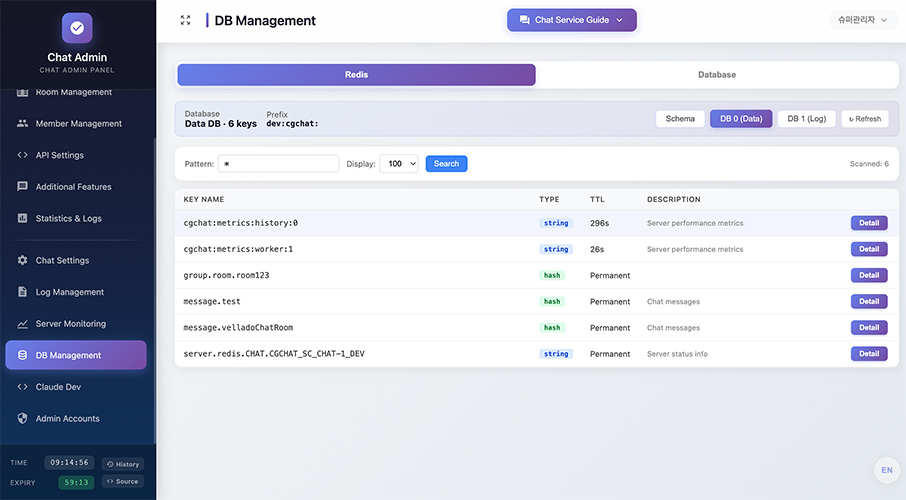Open Detail for server.redis.CHAT key
This screenshot has width=906, height=500.
click(868, 354)
